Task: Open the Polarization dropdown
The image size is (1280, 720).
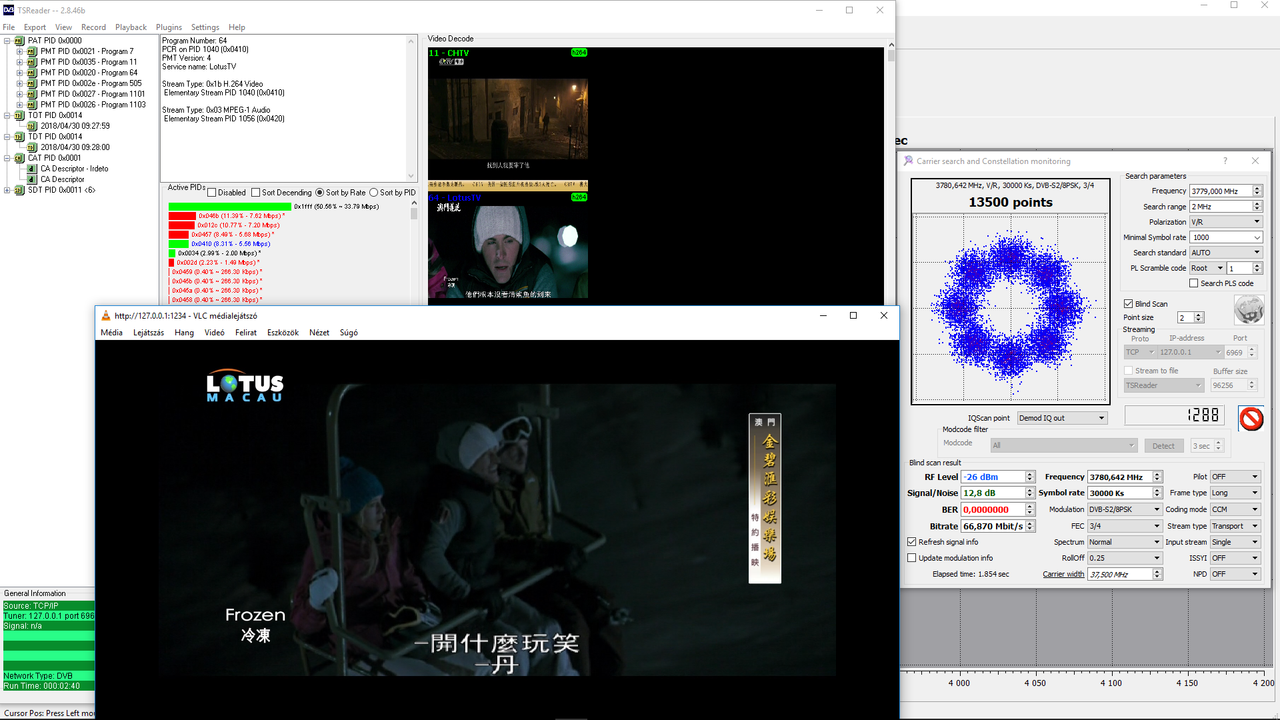Action: [1226, 222]
